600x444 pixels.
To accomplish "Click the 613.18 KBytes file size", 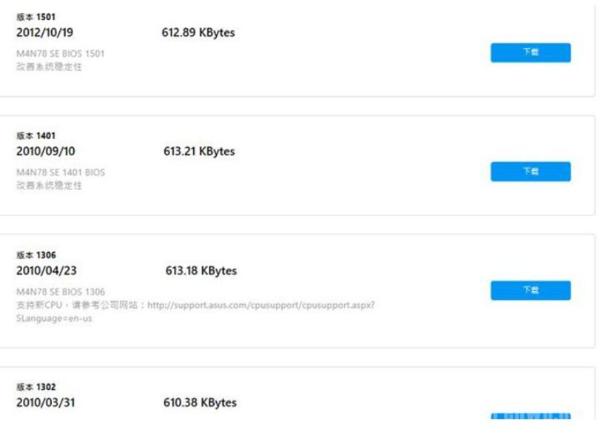I will click(201, 271).
